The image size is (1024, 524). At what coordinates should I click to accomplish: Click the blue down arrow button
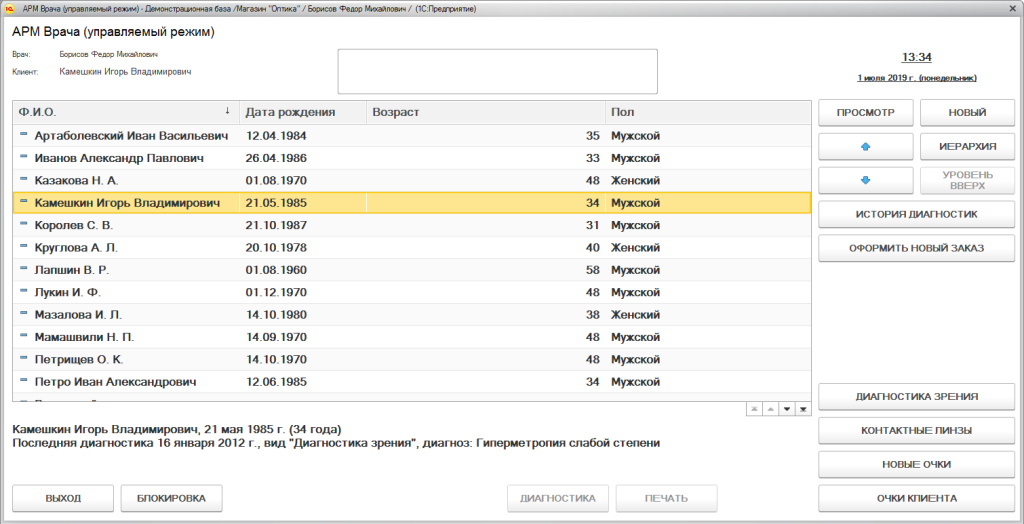click(865, 181)
